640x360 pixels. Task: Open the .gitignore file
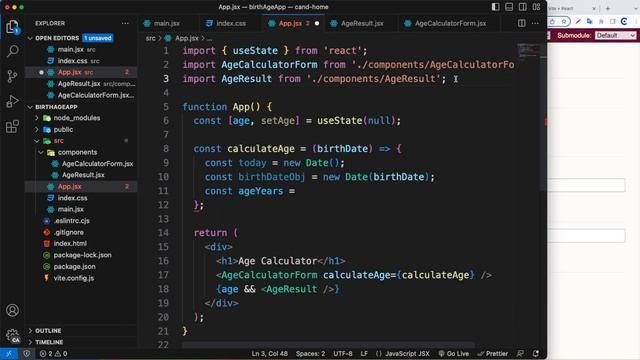point(69,232)
